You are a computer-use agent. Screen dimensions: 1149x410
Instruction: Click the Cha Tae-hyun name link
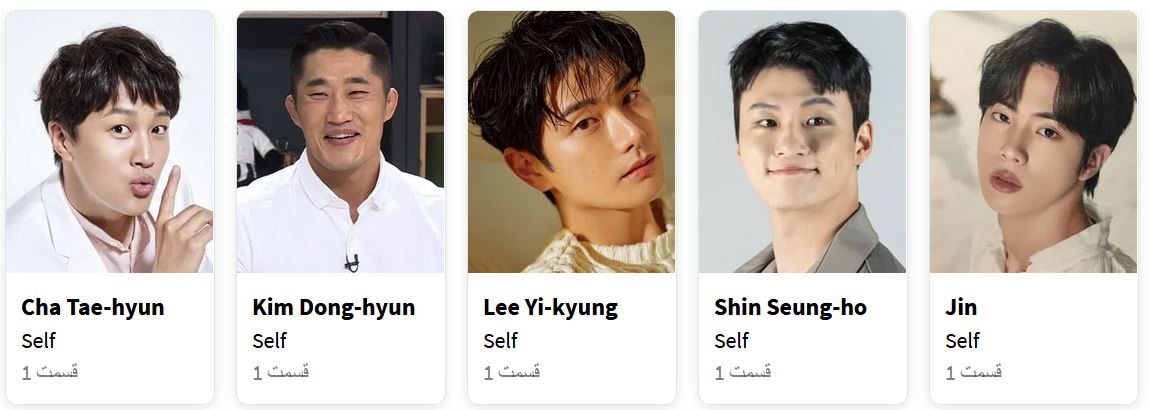click(93, 308)
